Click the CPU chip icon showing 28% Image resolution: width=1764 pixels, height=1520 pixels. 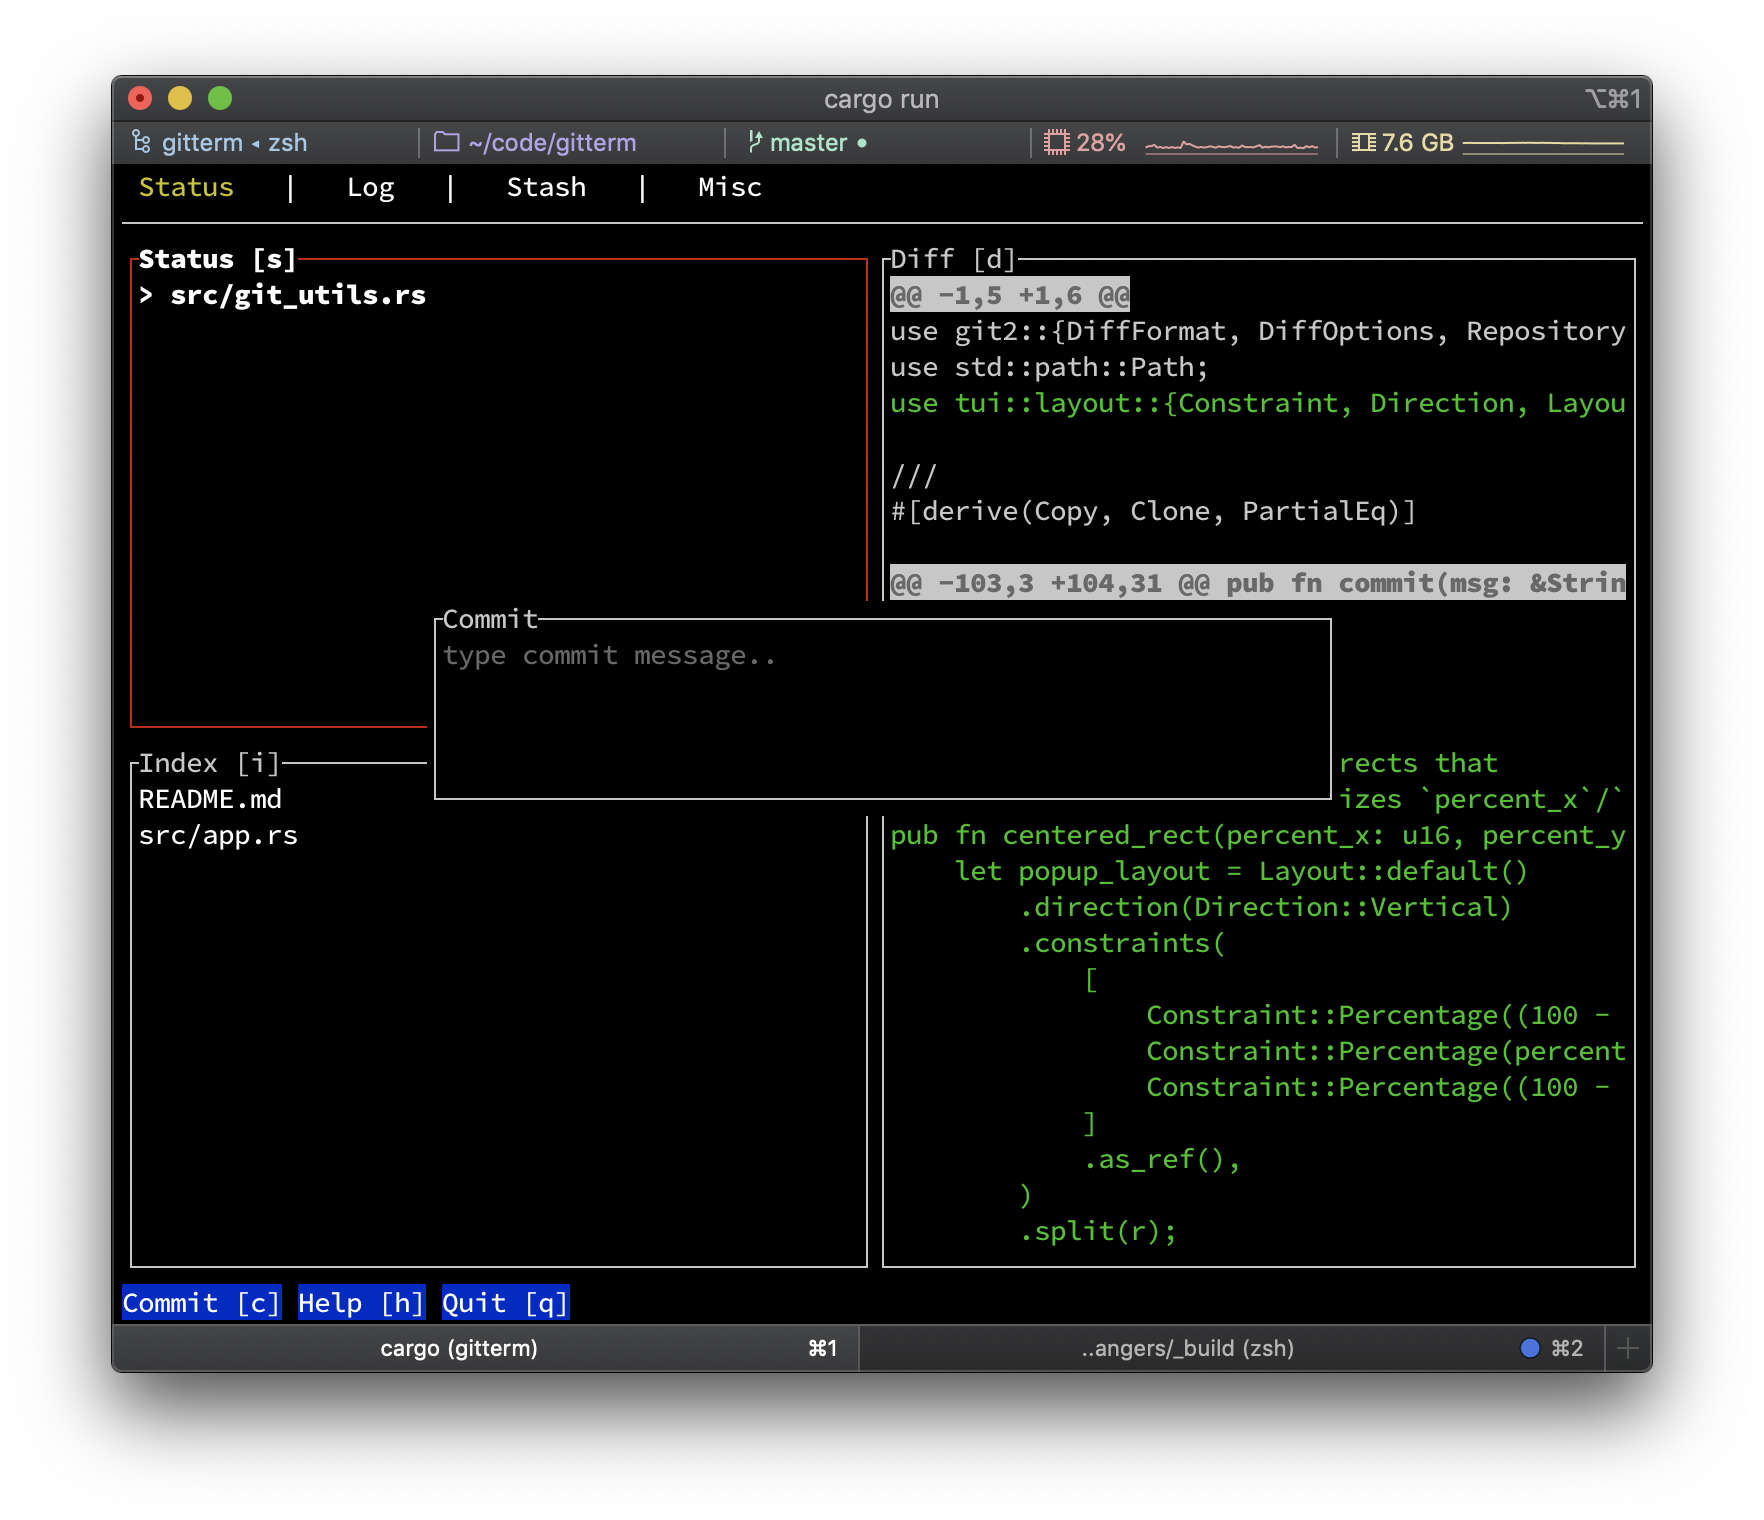[x=1056, y=143]
